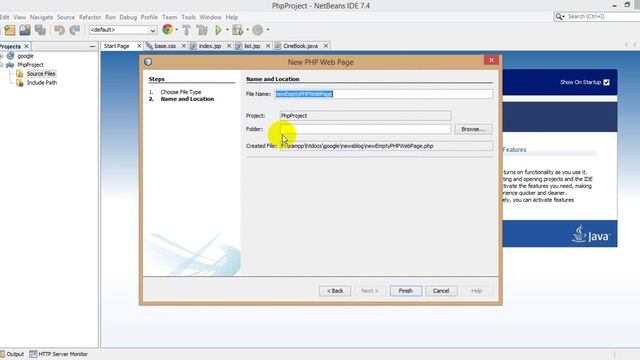The height and width of the screenshot is (360, 640).
Task: Click the search magnifier icon
Action: 559,17
